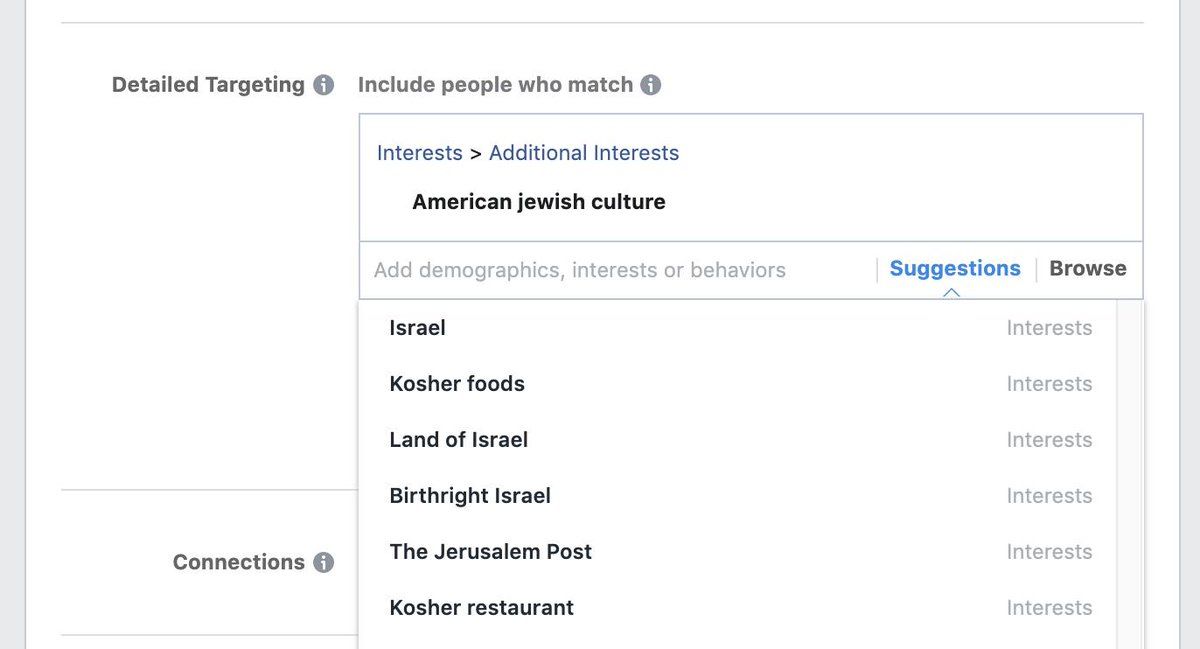1200x649 pixels.
Task: Select the Kosher restaurant suggestion
Action: click(740, 608)
